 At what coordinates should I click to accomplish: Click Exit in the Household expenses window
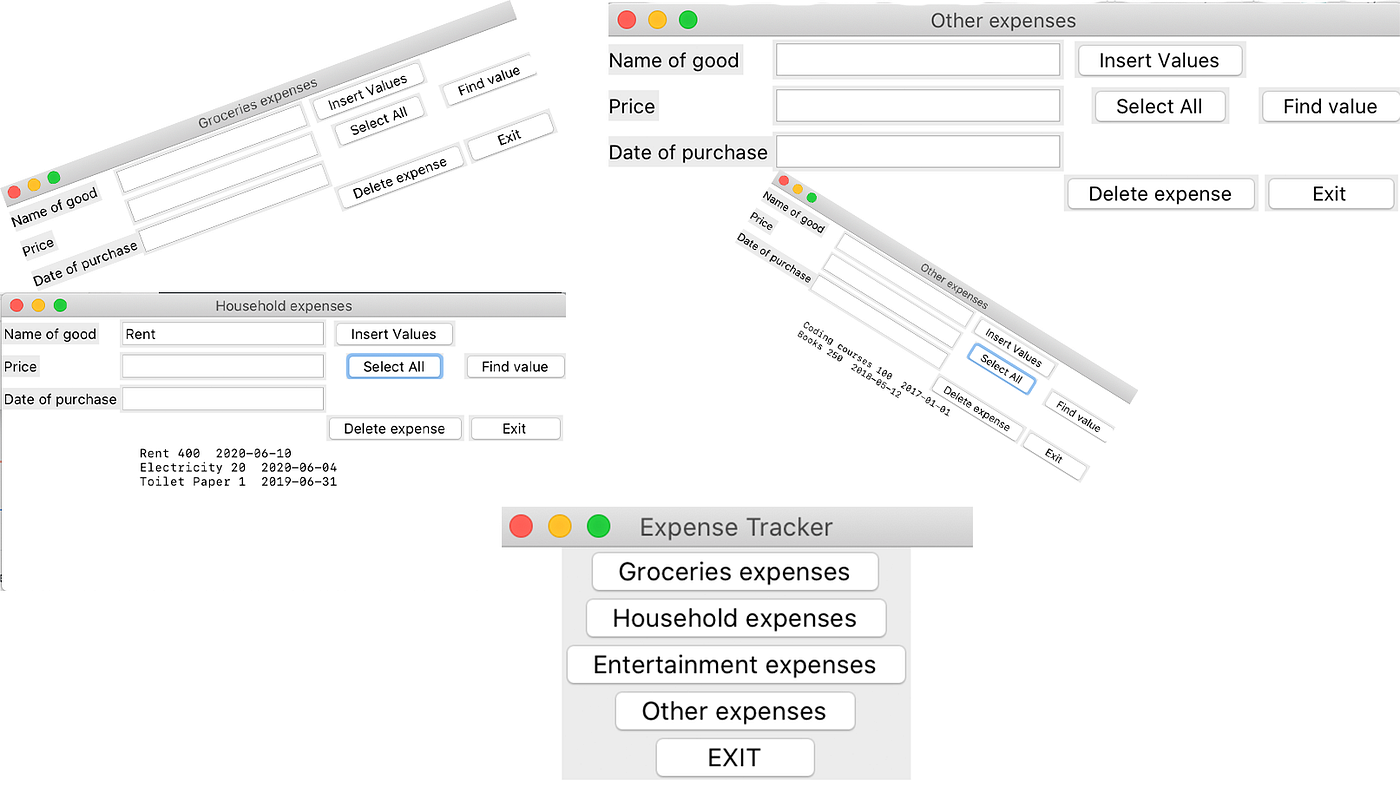515,428
